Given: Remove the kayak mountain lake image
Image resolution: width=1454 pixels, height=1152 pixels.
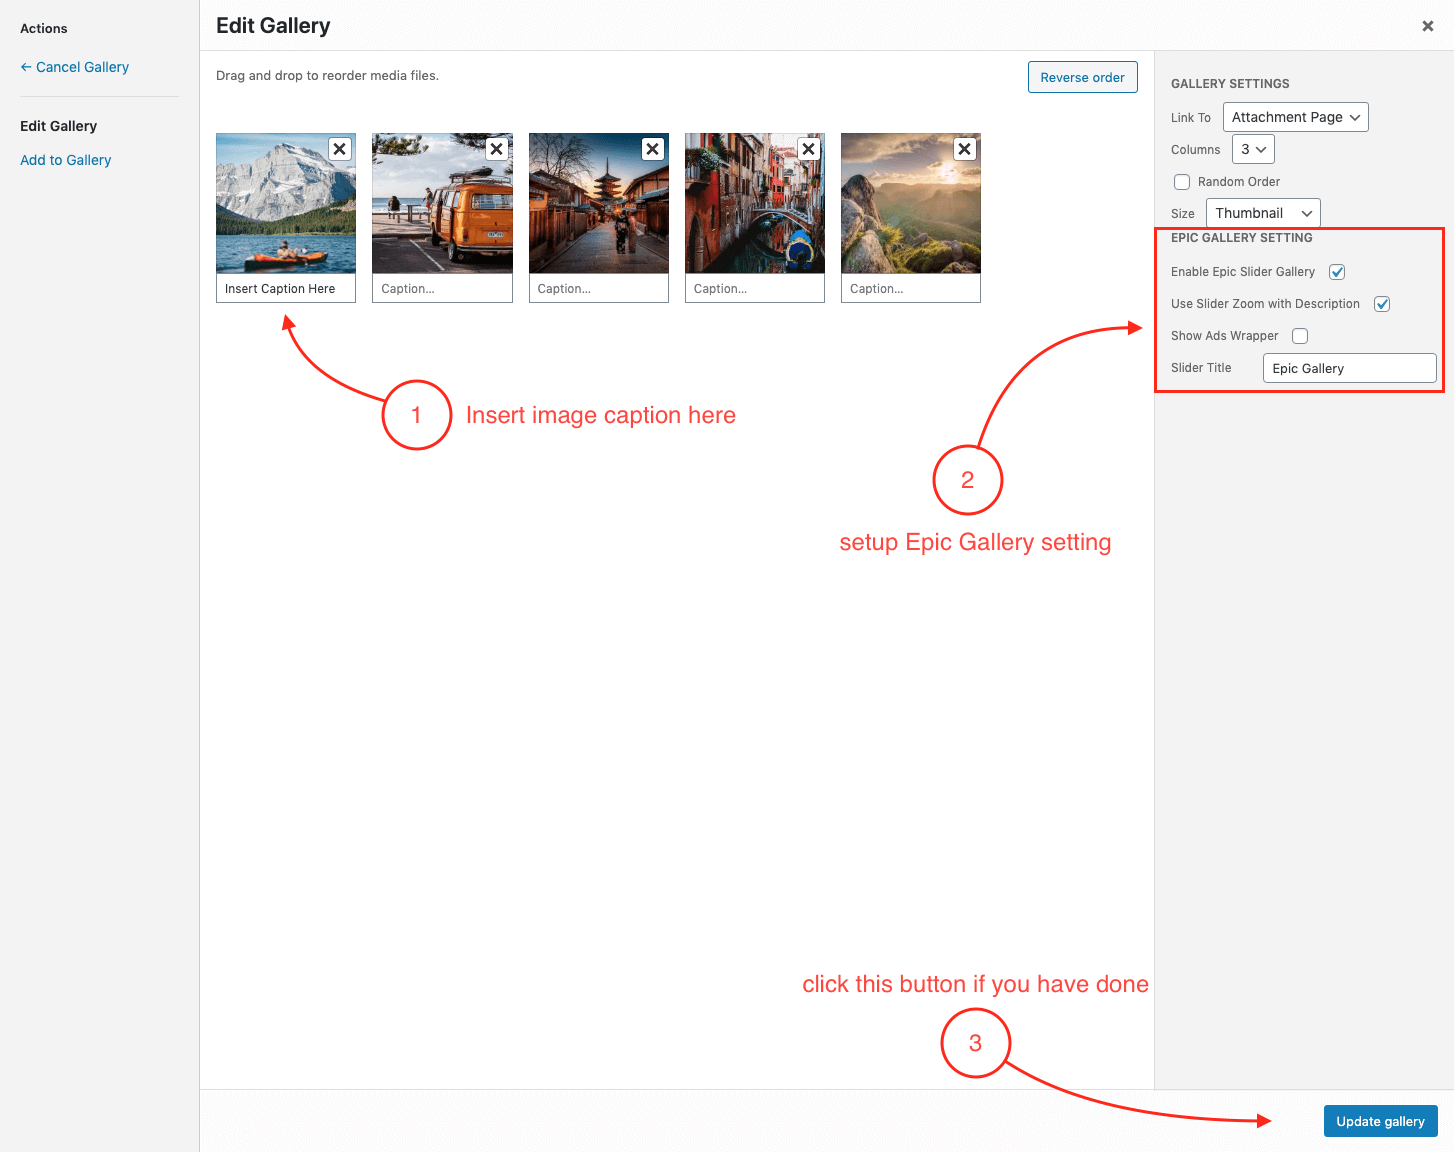Looking at the screenshot, I should coord(340,149).
